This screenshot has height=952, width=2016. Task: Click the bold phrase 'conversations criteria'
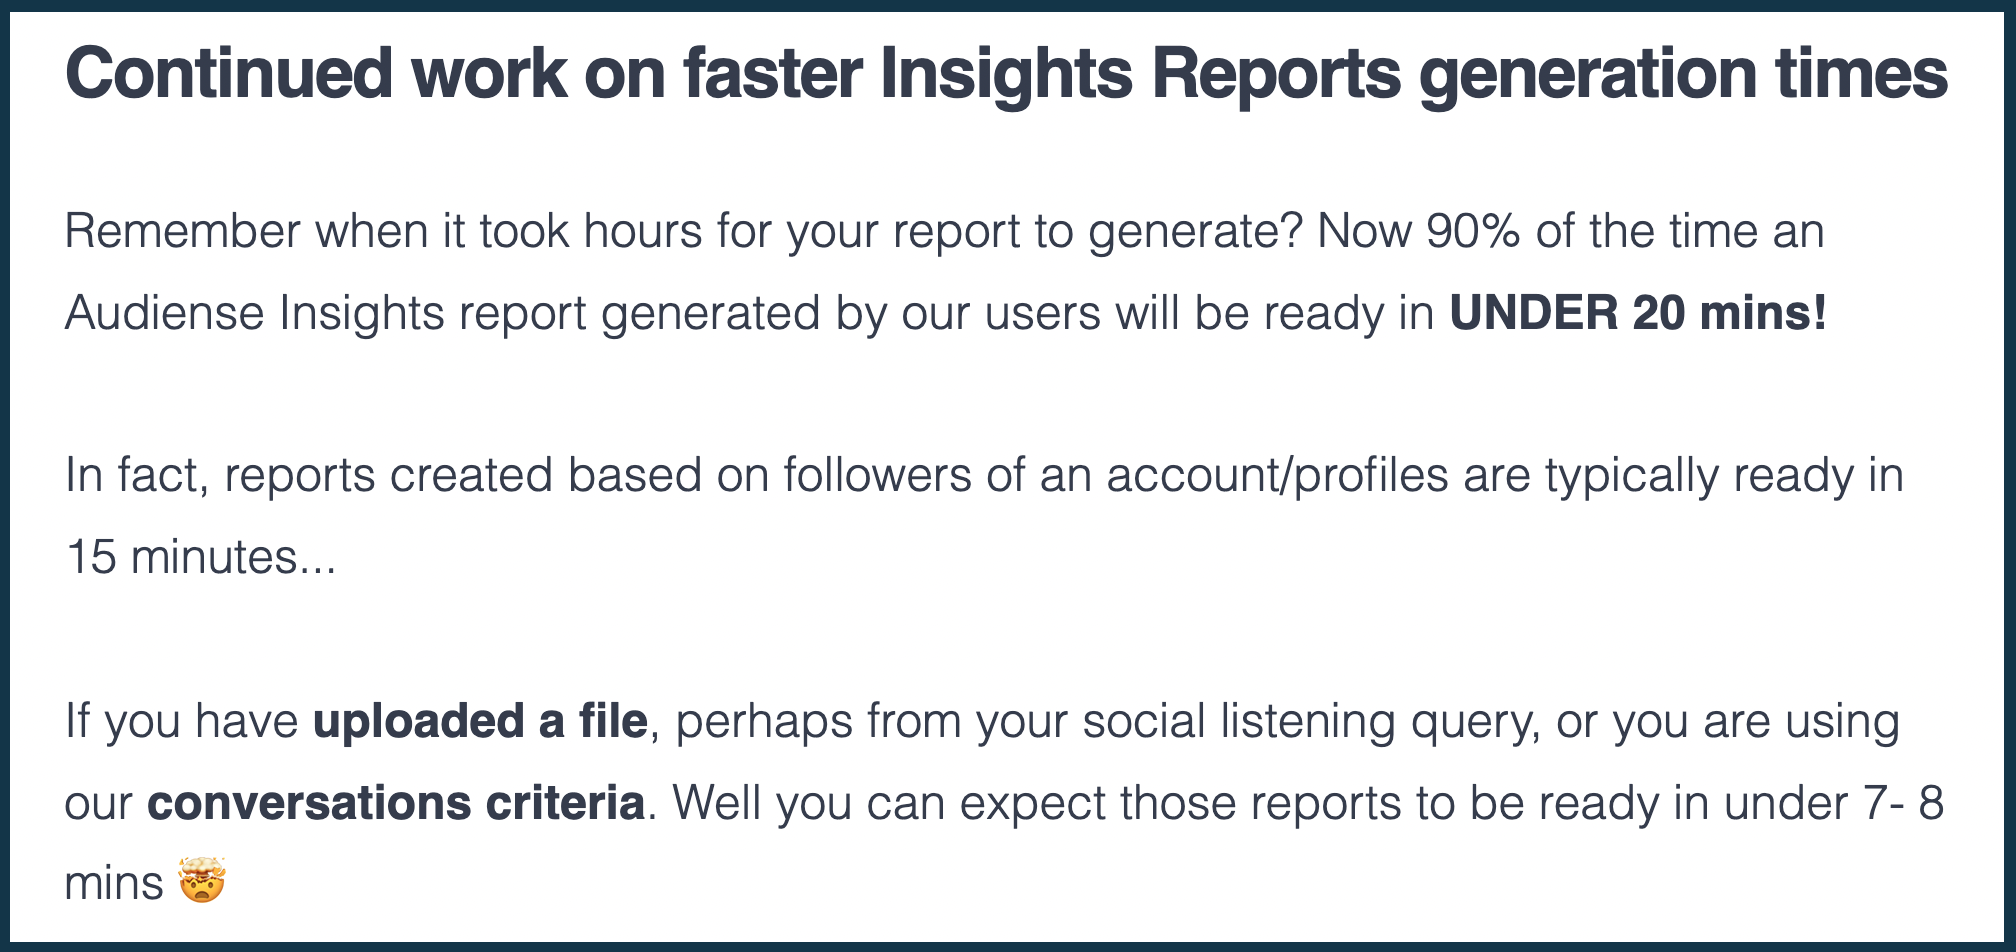(396, 803)
